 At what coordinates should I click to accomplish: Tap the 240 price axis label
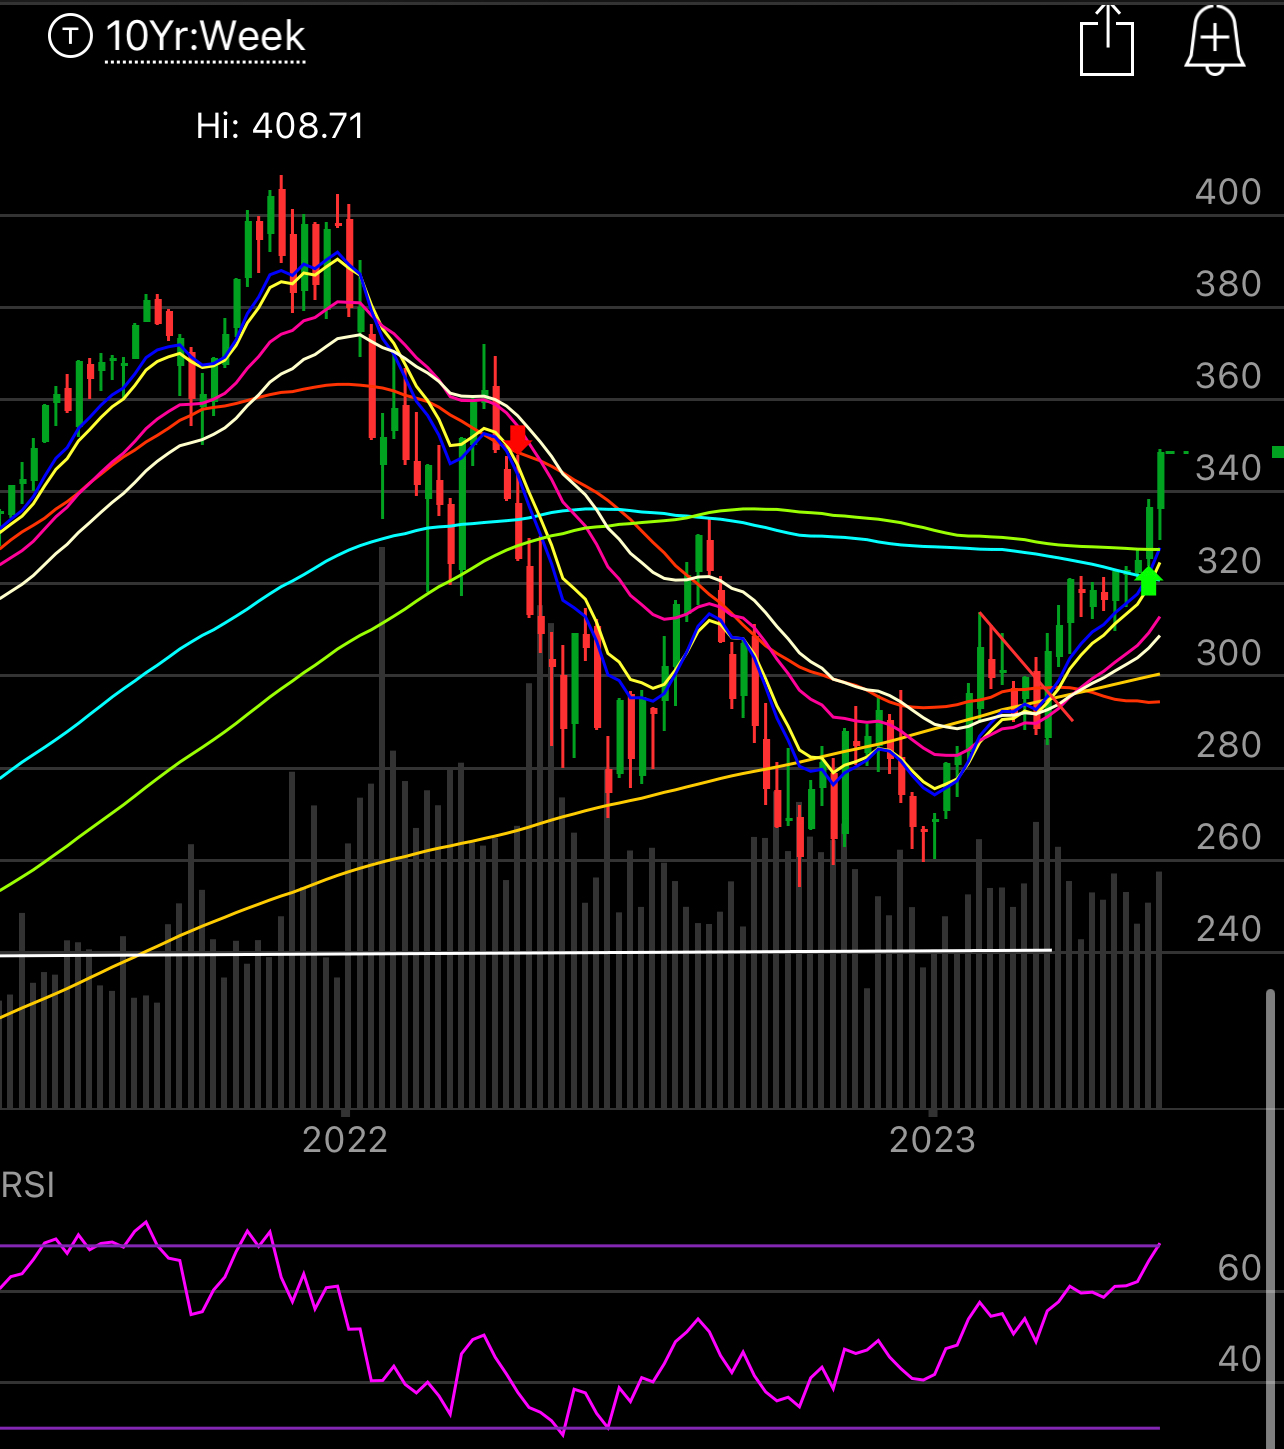pos(1229,929)
